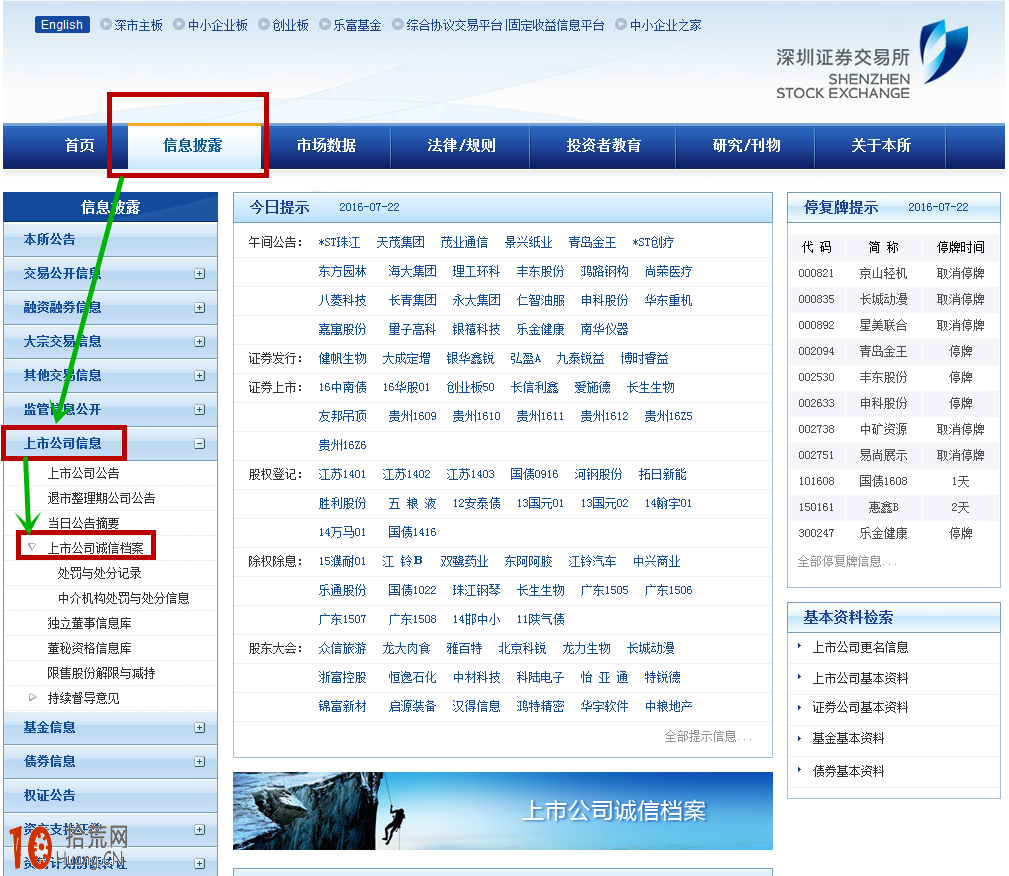Open 上市公司更名信息 search link
The height and width of the screenshot is (876, 1009).
(860, 648)
